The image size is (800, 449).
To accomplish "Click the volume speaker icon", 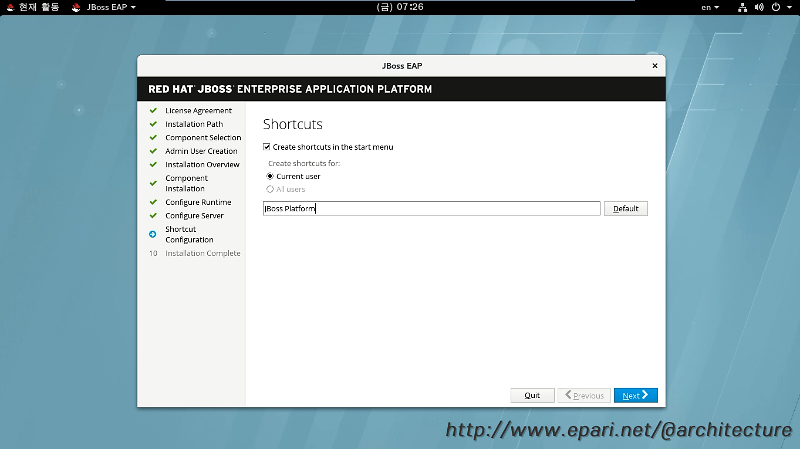I will coord(759,7).
